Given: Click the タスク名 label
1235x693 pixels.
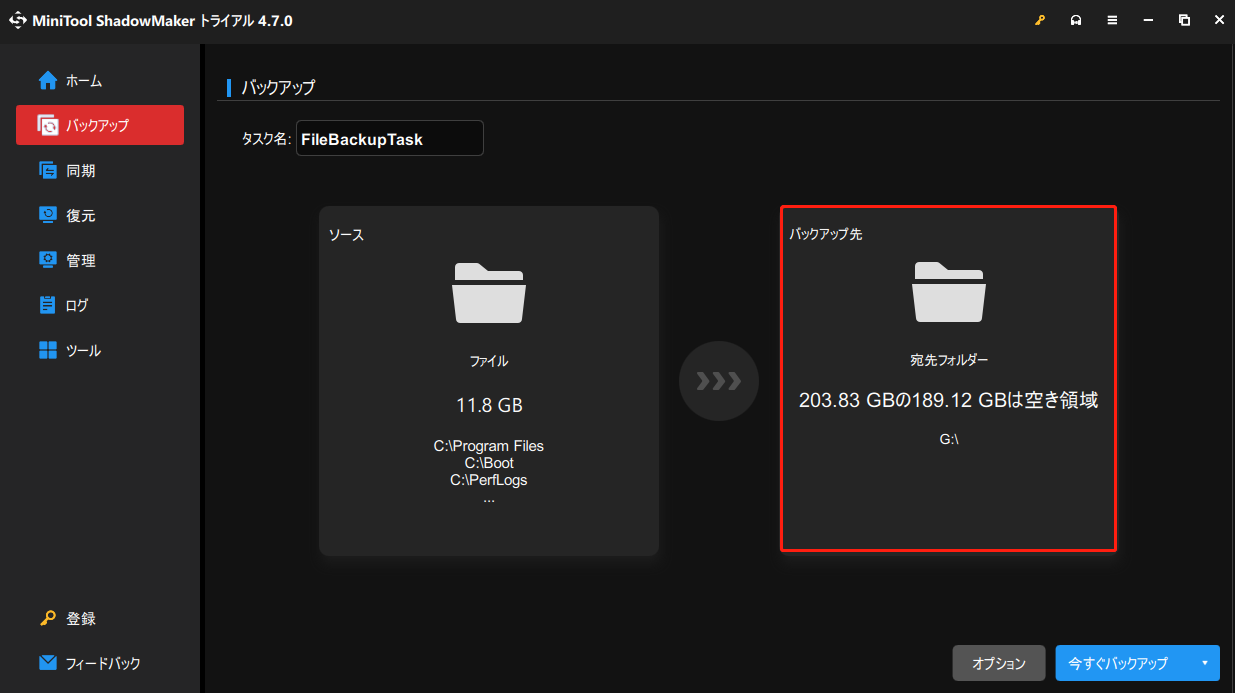Looking at the screenshot, I should click(x=265, y=139).
